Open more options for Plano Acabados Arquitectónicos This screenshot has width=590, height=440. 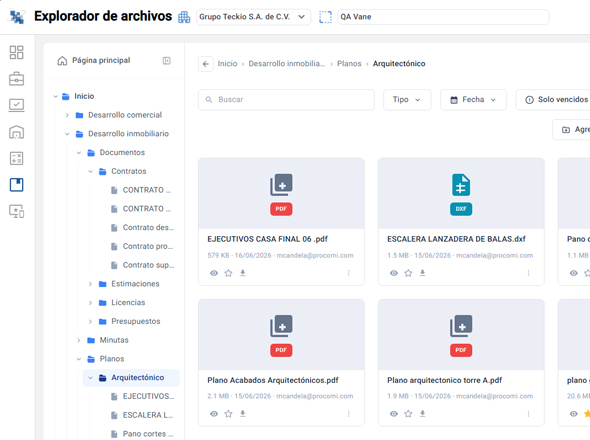tap(348, 414)
